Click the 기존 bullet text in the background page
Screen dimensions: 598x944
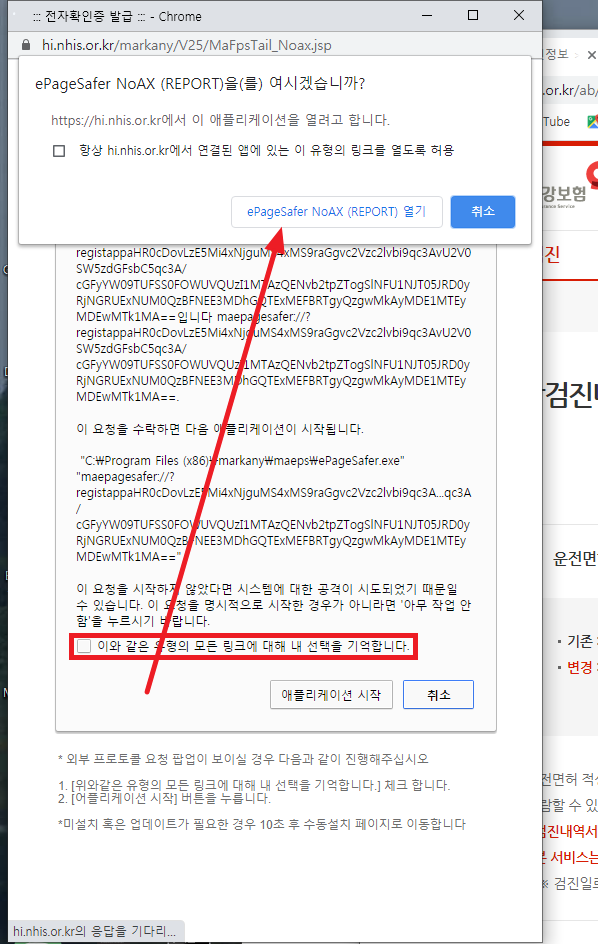click(579, 641)
